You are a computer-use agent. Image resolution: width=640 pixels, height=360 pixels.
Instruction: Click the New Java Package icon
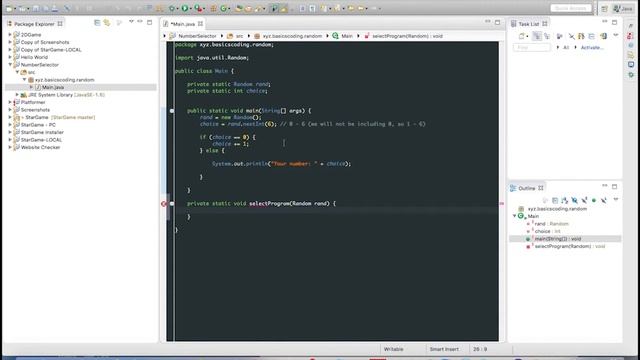click(x=213, y=8)
